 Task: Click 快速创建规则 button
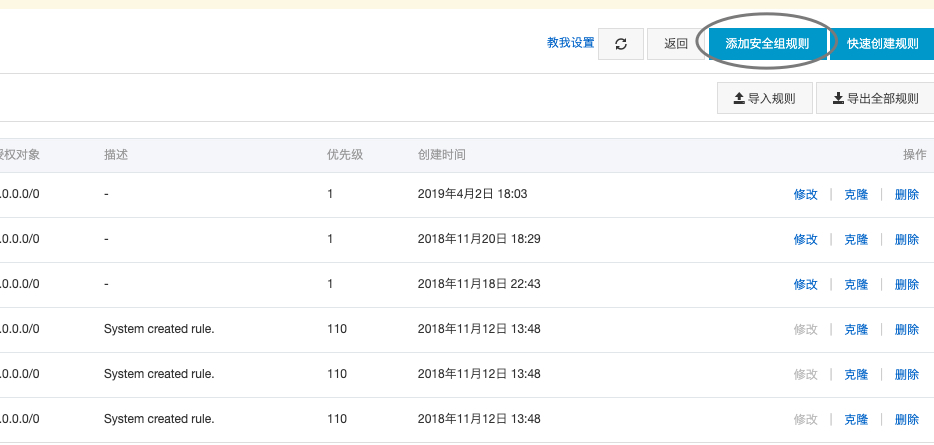pos(882,44)
